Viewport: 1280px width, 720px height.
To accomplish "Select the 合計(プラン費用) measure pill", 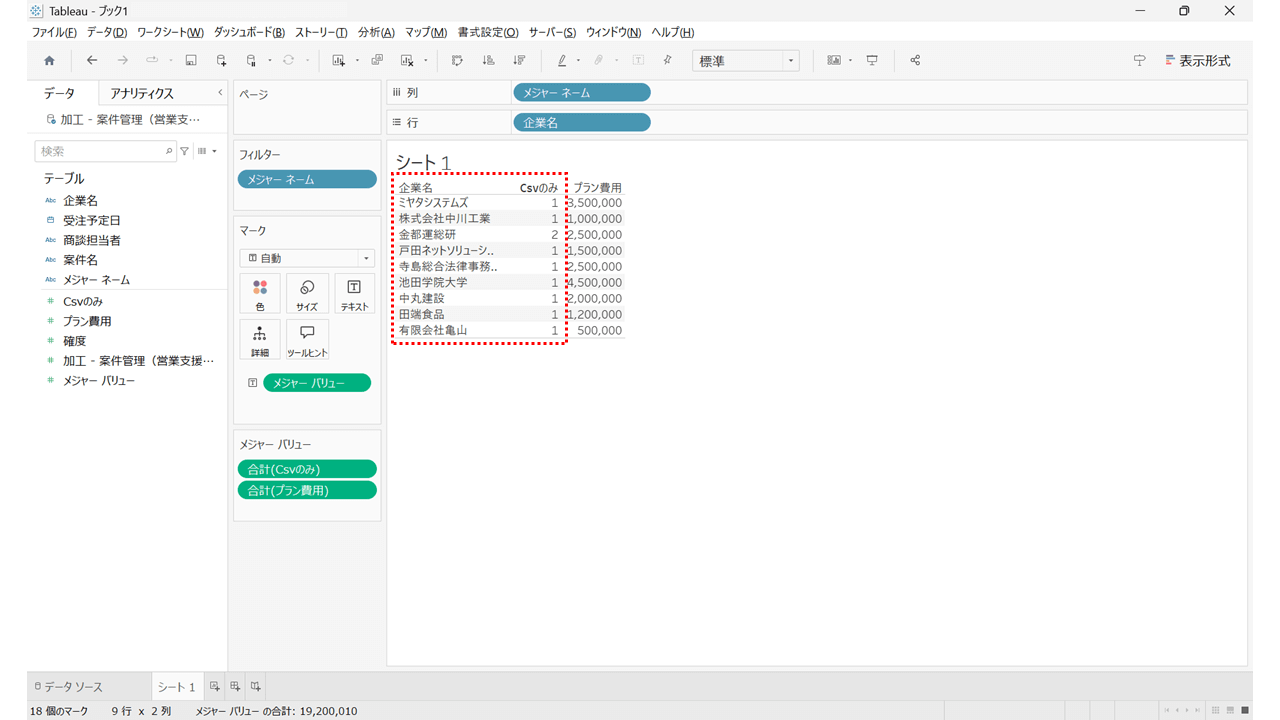I will [307, 490].
